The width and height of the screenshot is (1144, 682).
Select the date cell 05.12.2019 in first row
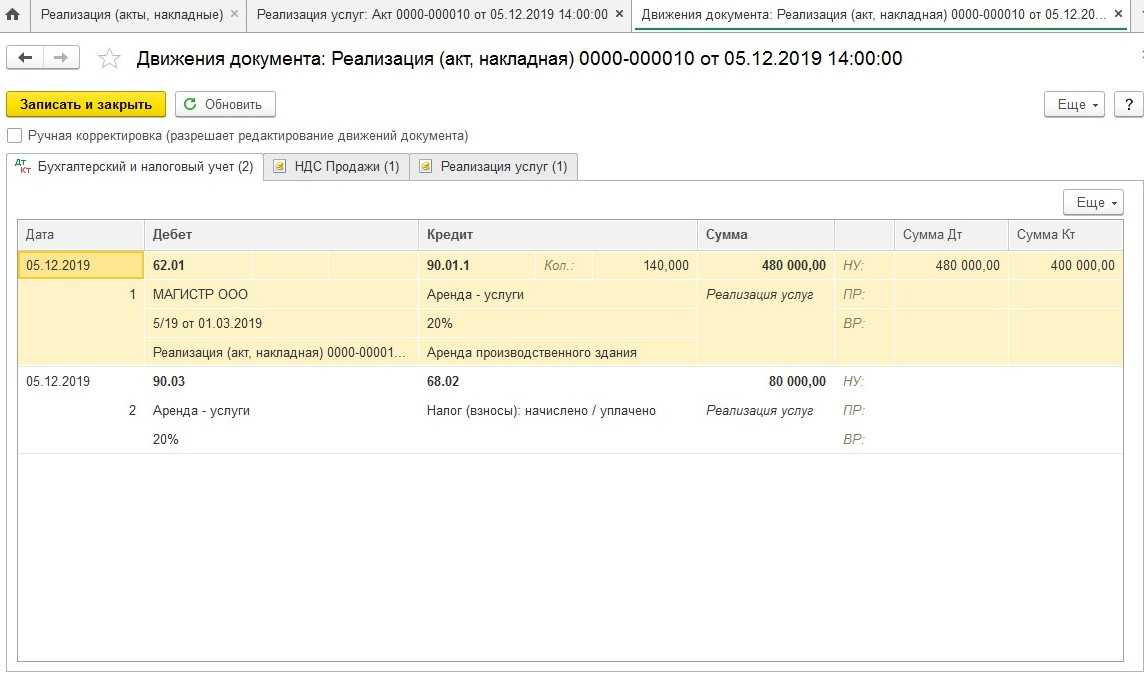click(x=59, y=265)
